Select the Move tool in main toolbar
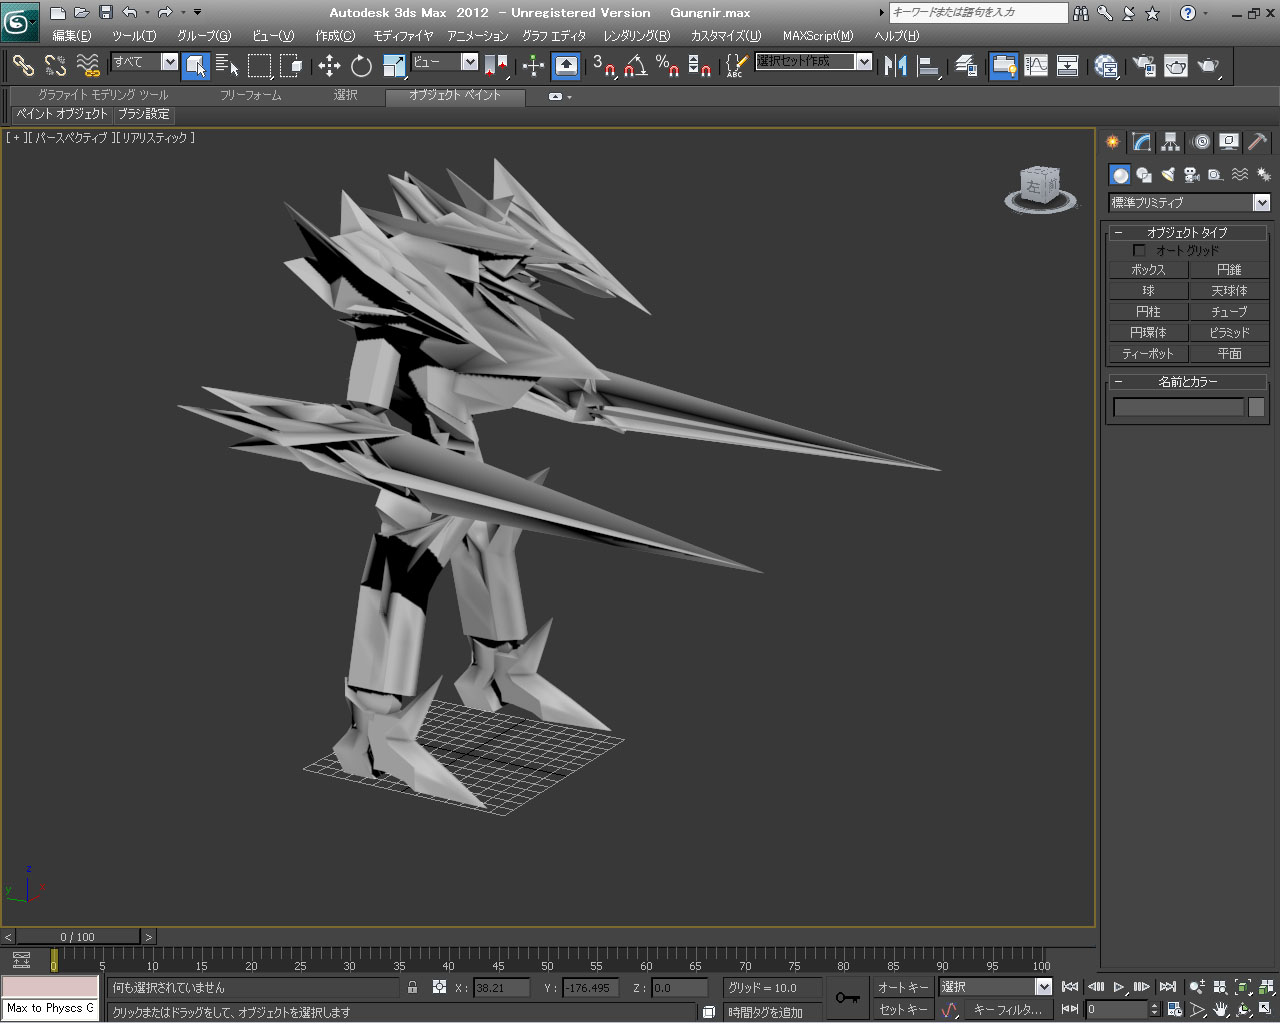This screenshot has height=1024, width=1280. click(x=329, y=66)
